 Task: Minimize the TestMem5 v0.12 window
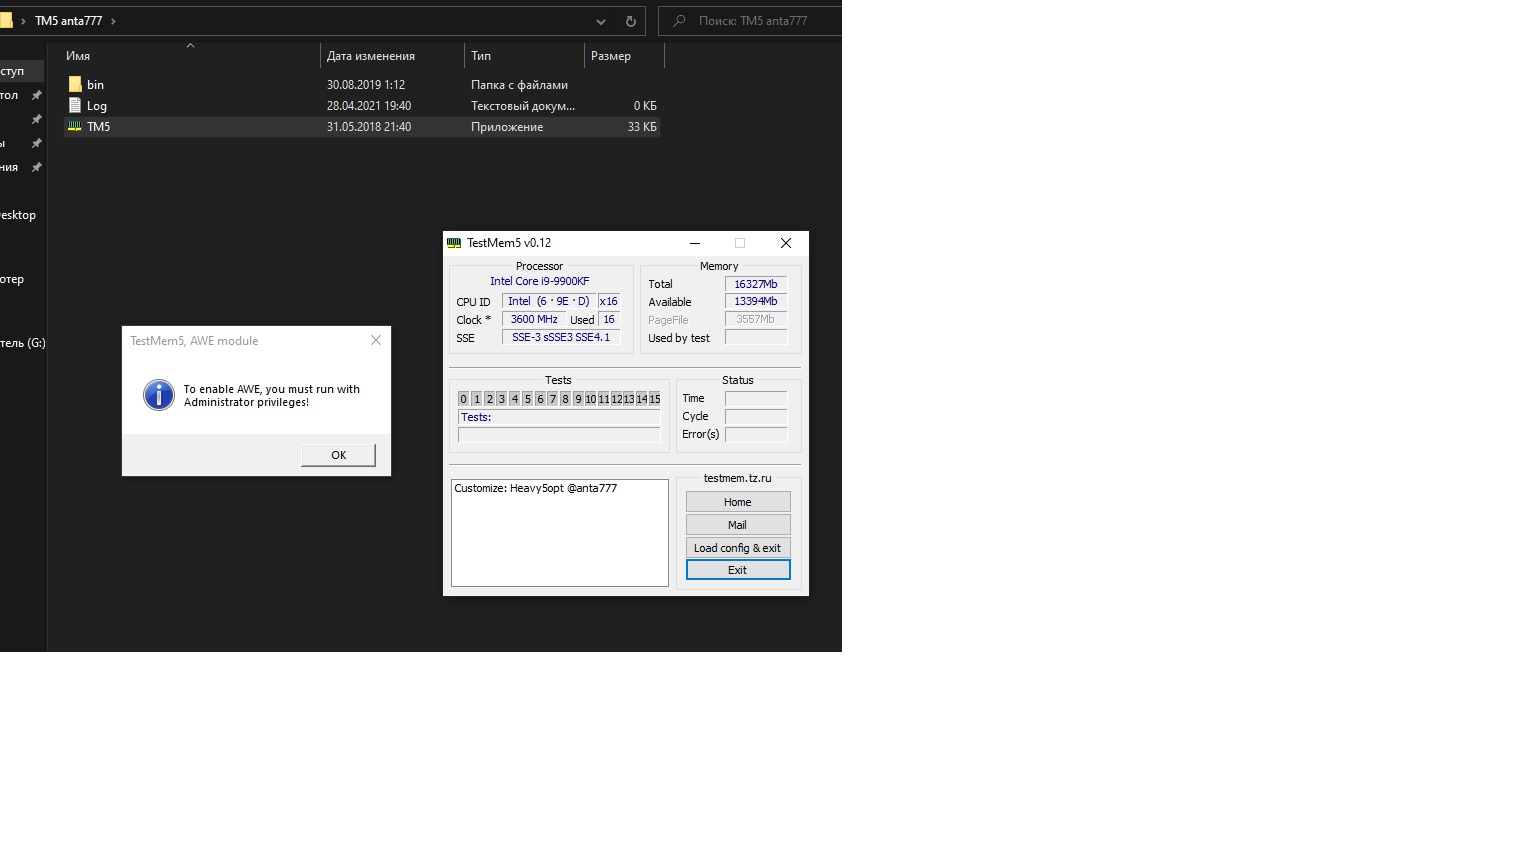[x=695, y=243]
